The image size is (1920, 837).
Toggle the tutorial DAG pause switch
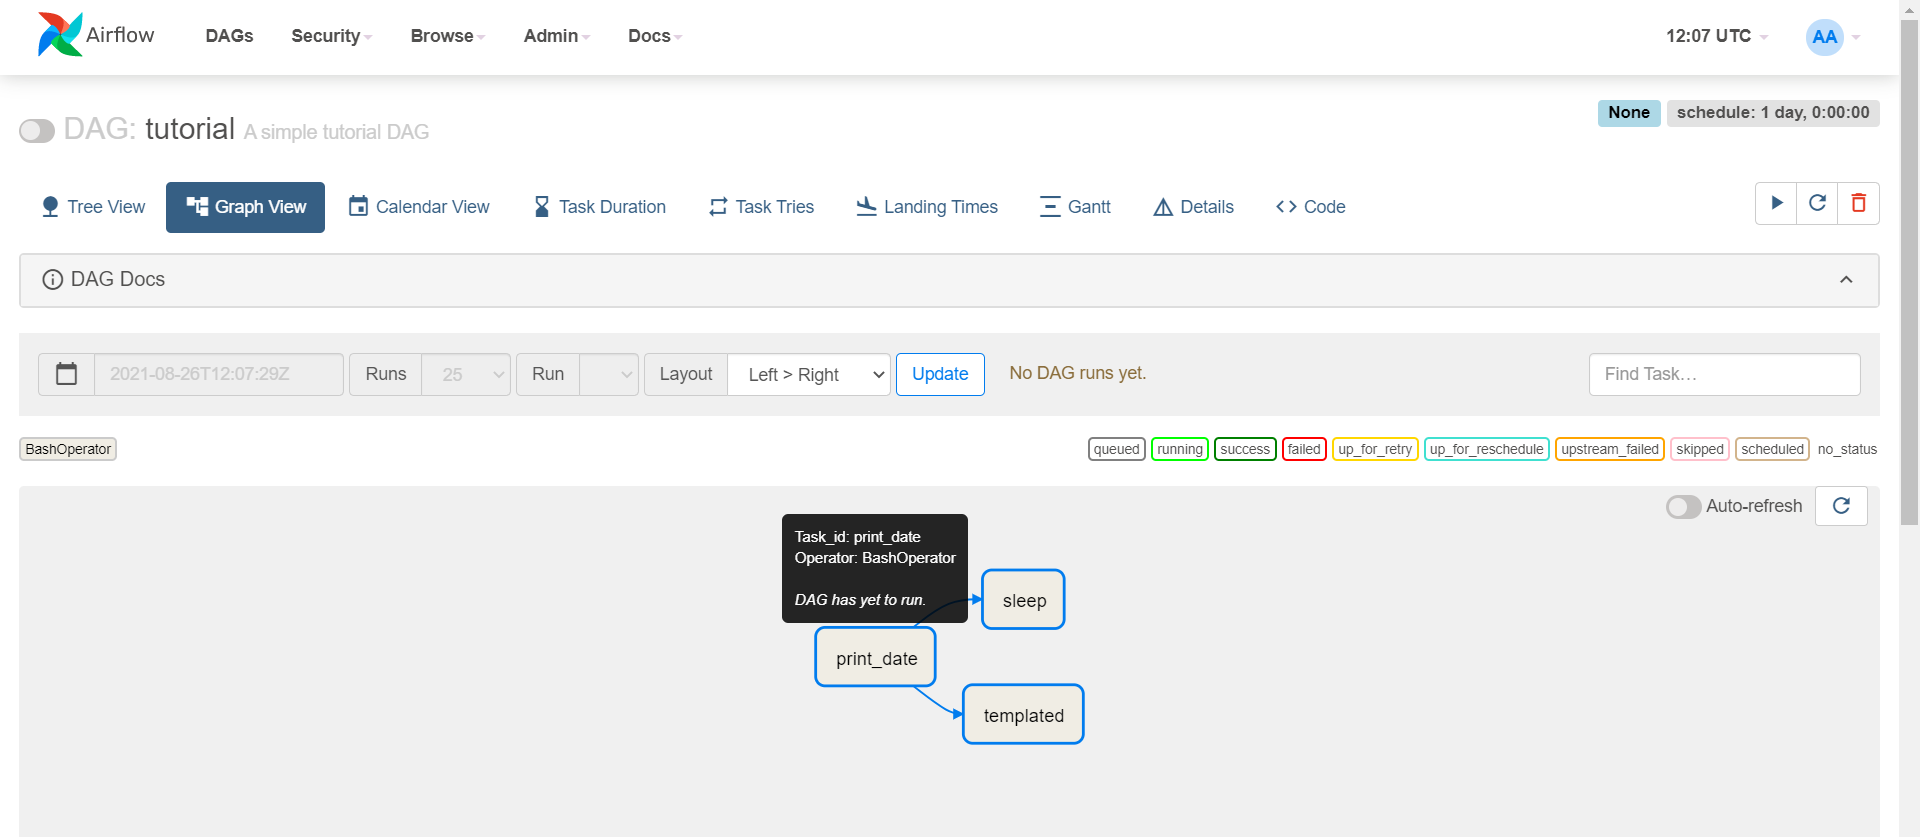[x=37, y=131]
